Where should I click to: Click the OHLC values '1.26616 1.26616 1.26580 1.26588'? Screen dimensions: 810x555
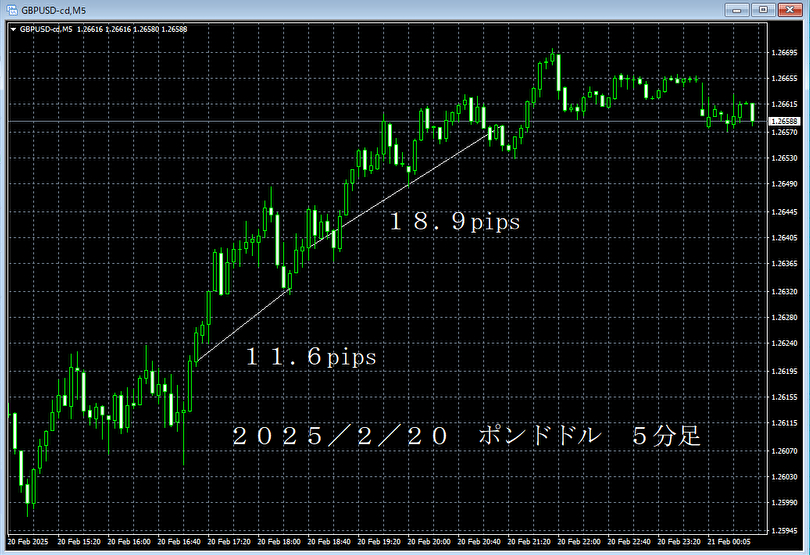coord(132,29)
